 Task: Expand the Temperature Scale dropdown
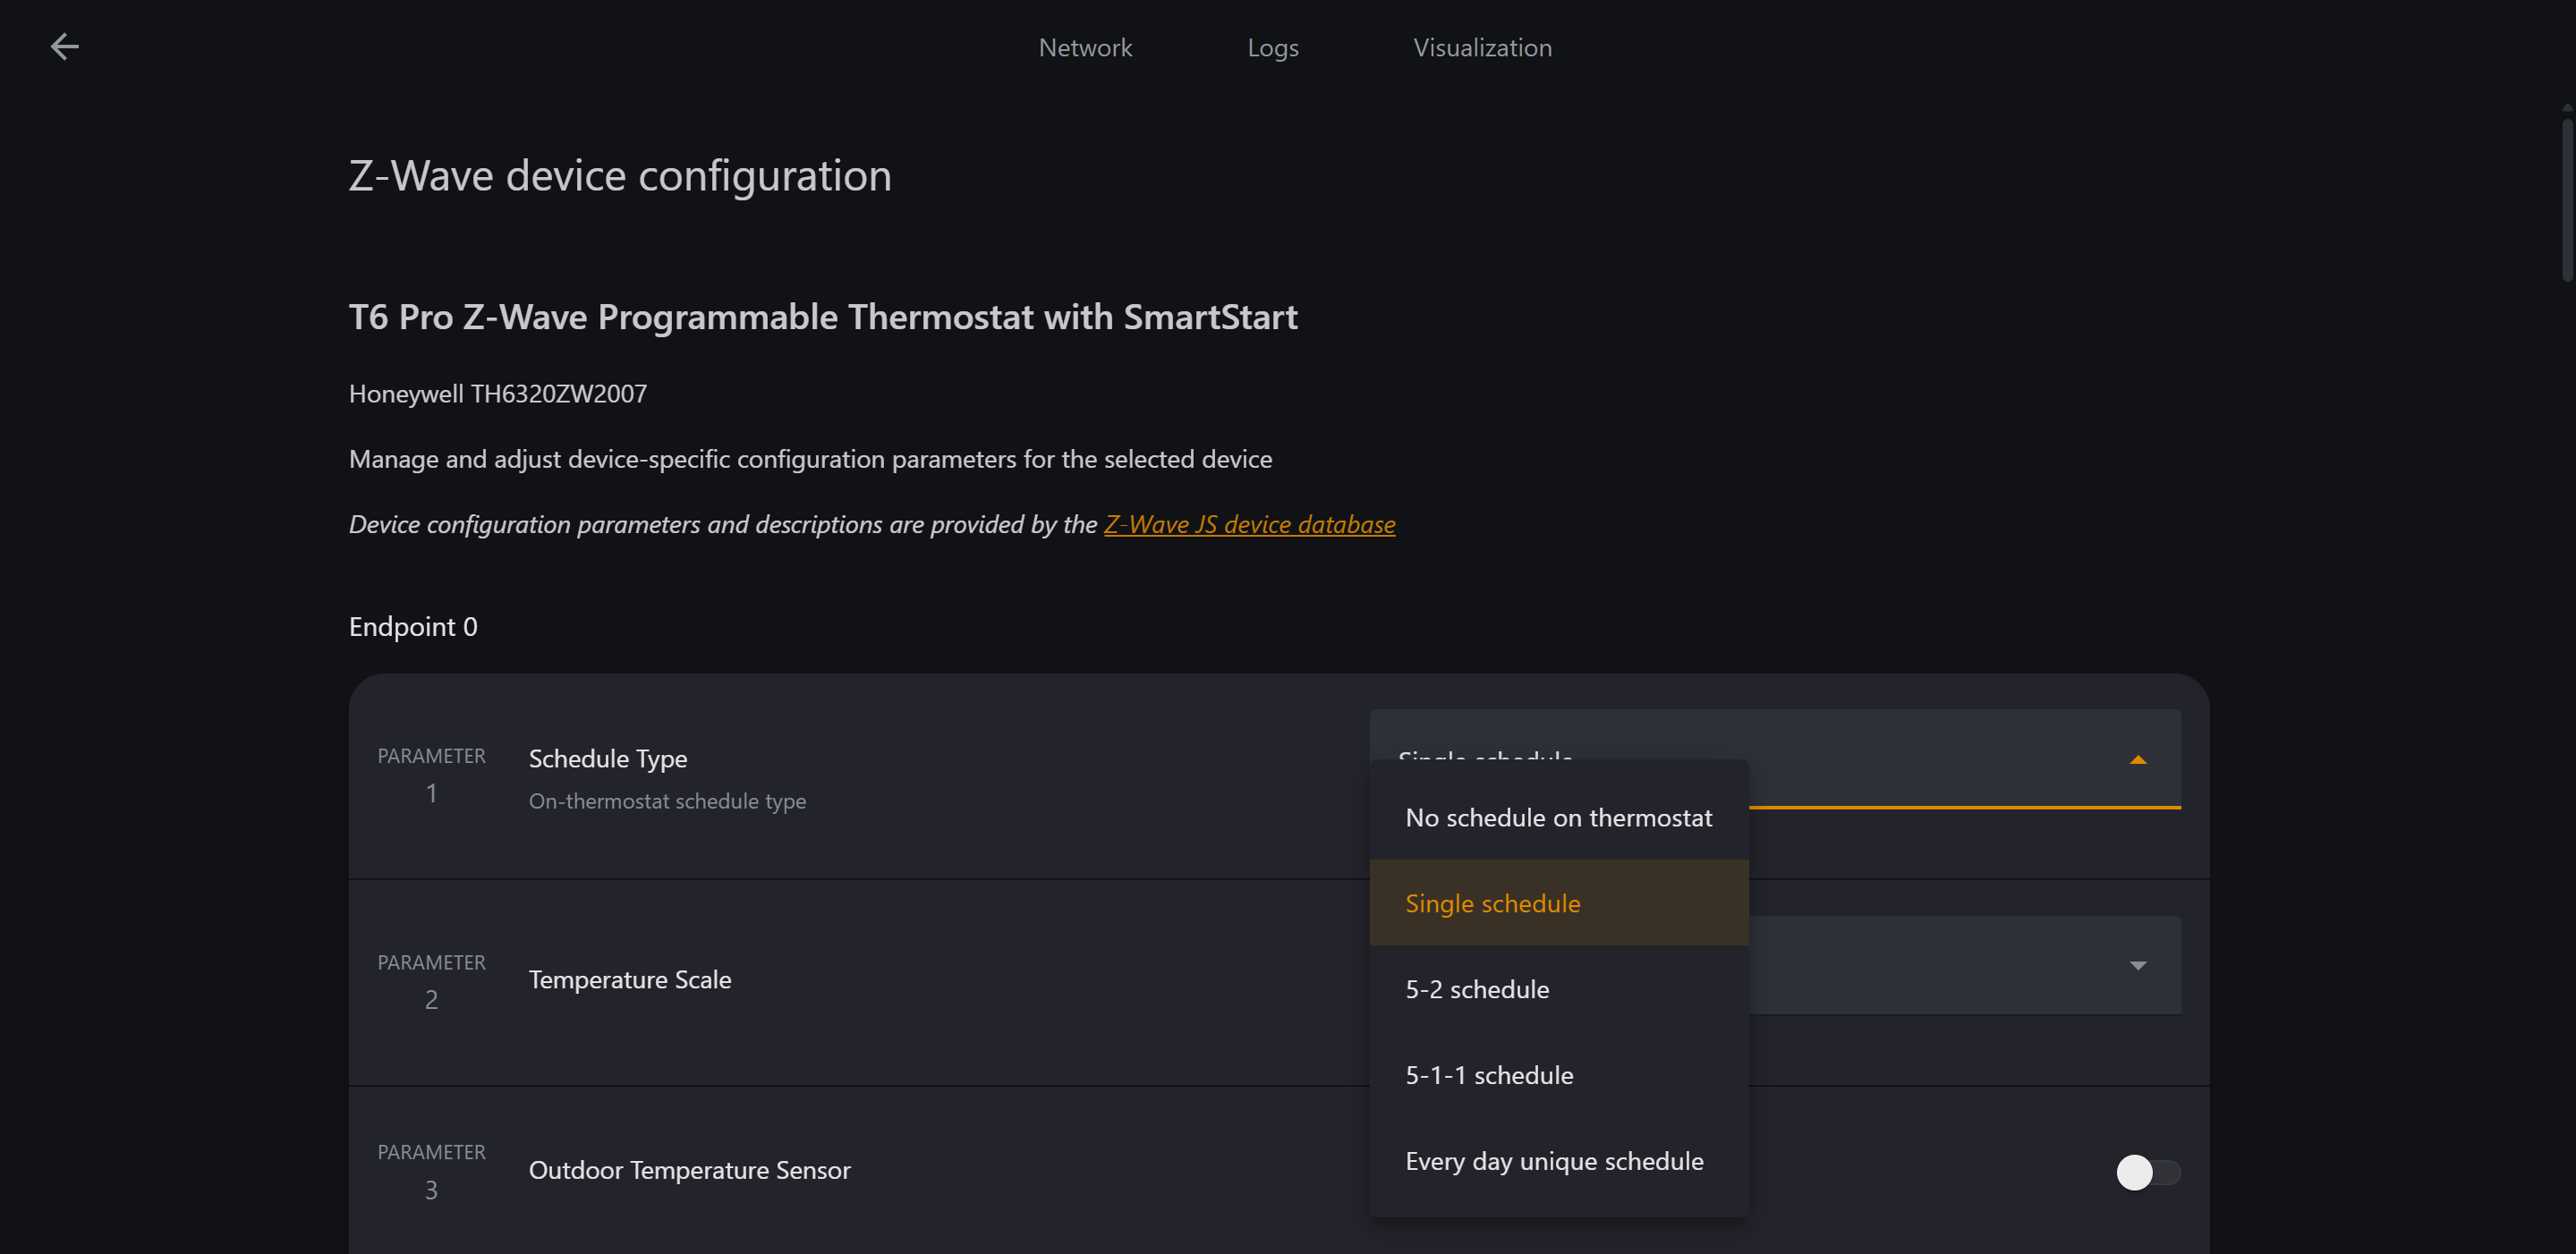tap(2137, 966)
